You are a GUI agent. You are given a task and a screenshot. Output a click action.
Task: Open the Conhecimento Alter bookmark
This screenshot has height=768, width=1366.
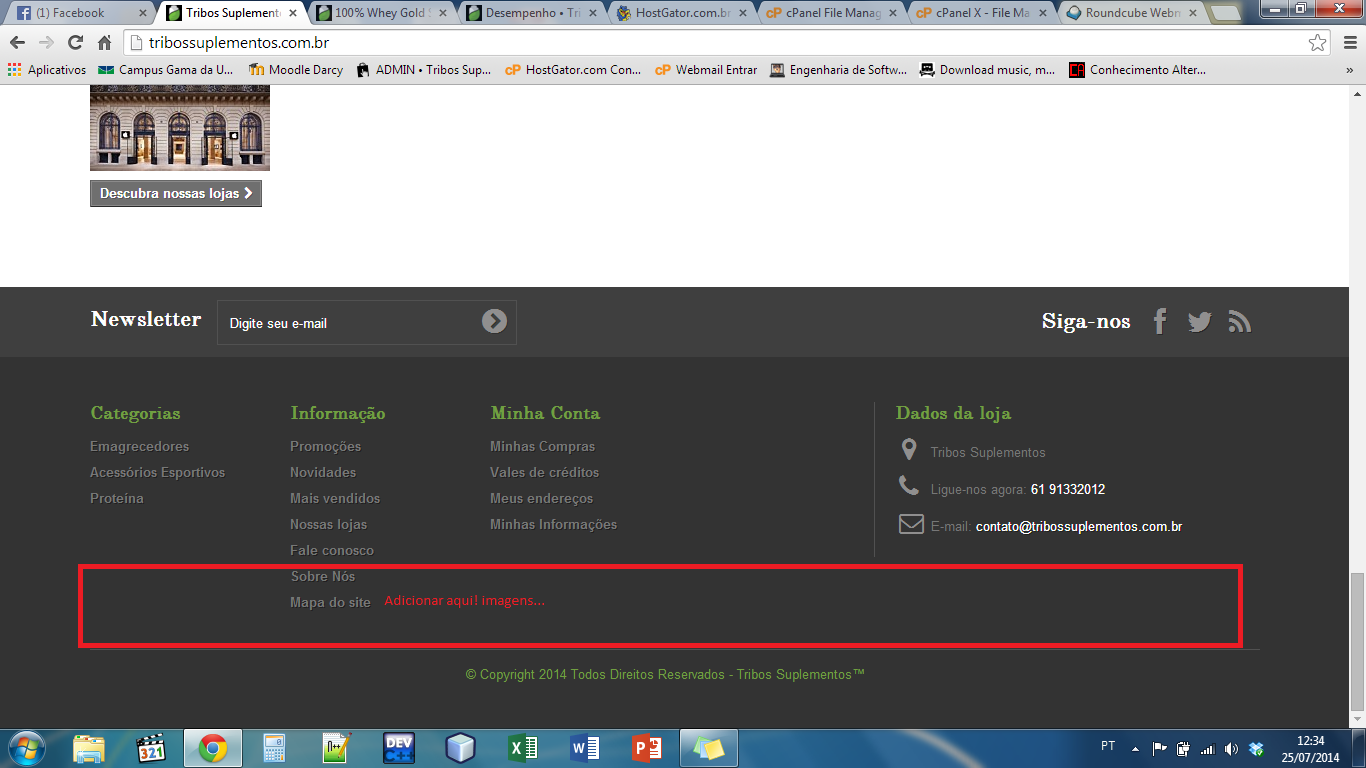point(1138,70)
